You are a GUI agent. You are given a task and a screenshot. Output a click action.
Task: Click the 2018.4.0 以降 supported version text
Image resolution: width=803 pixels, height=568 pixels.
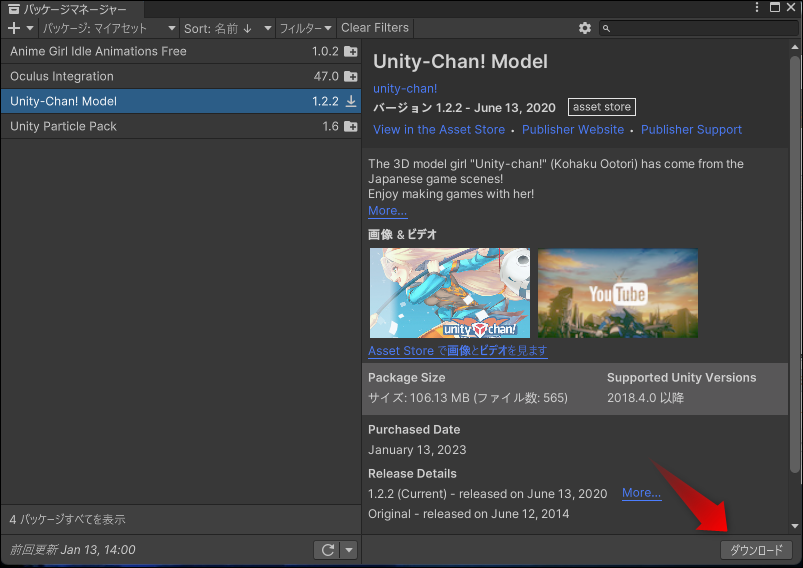coord(645,398)
